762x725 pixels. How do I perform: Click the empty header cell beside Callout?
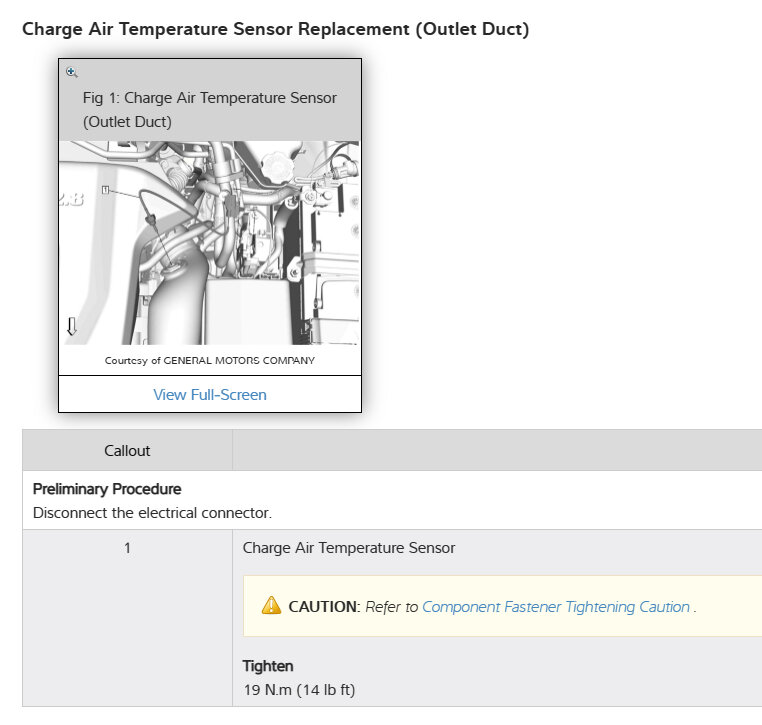pos(497,451)
